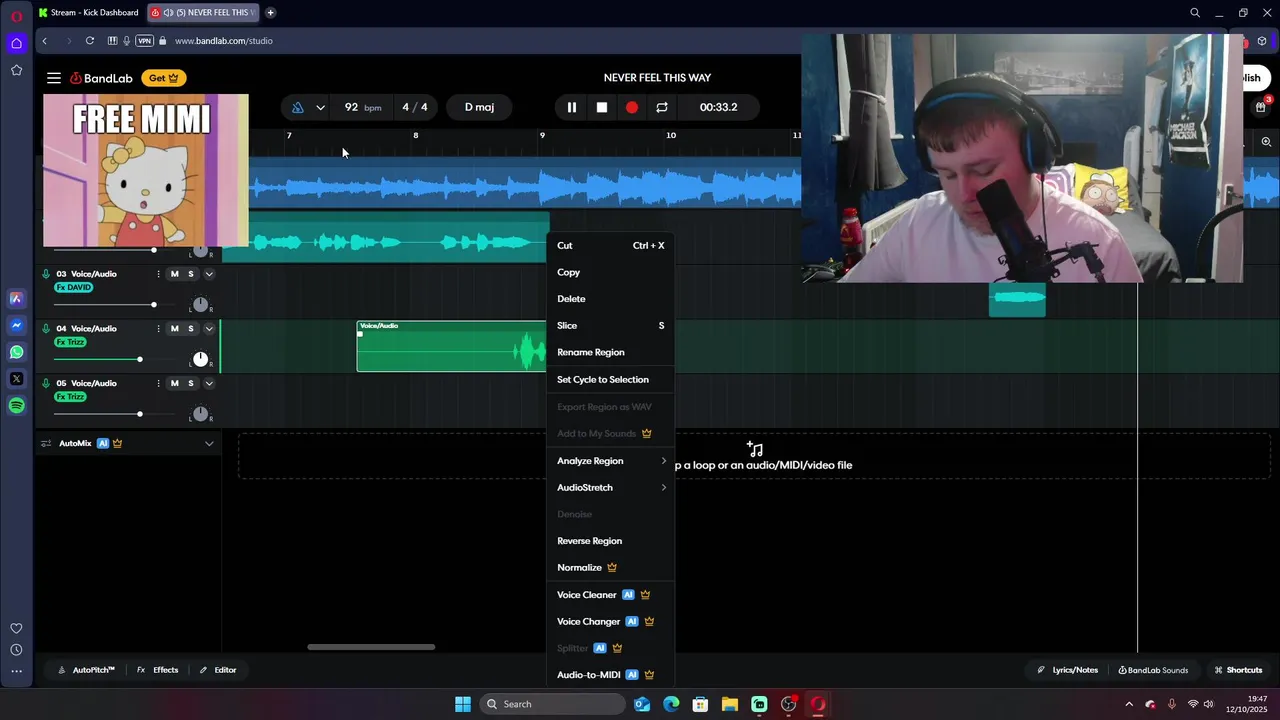Expand track 05 options chevron

[209, 383]
